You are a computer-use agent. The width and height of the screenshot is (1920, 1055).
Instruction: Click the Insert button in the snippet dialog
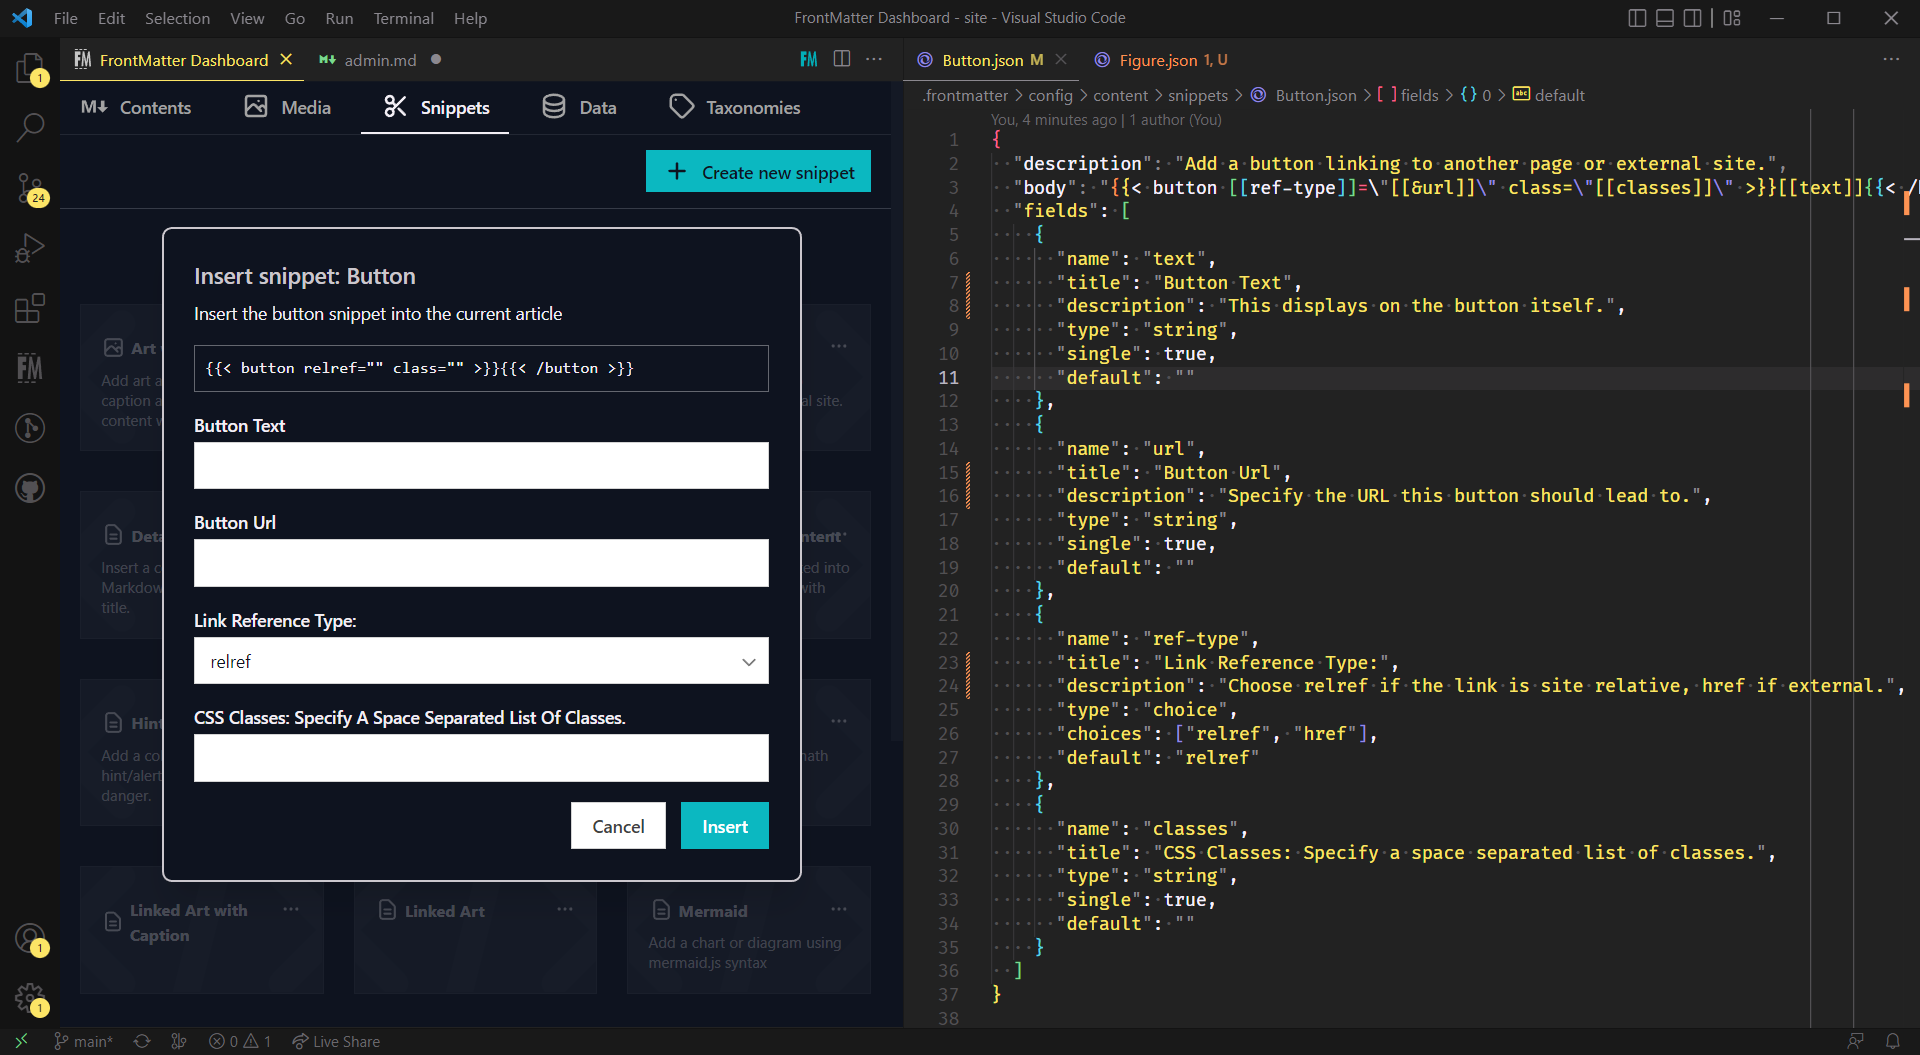point(724,825)
